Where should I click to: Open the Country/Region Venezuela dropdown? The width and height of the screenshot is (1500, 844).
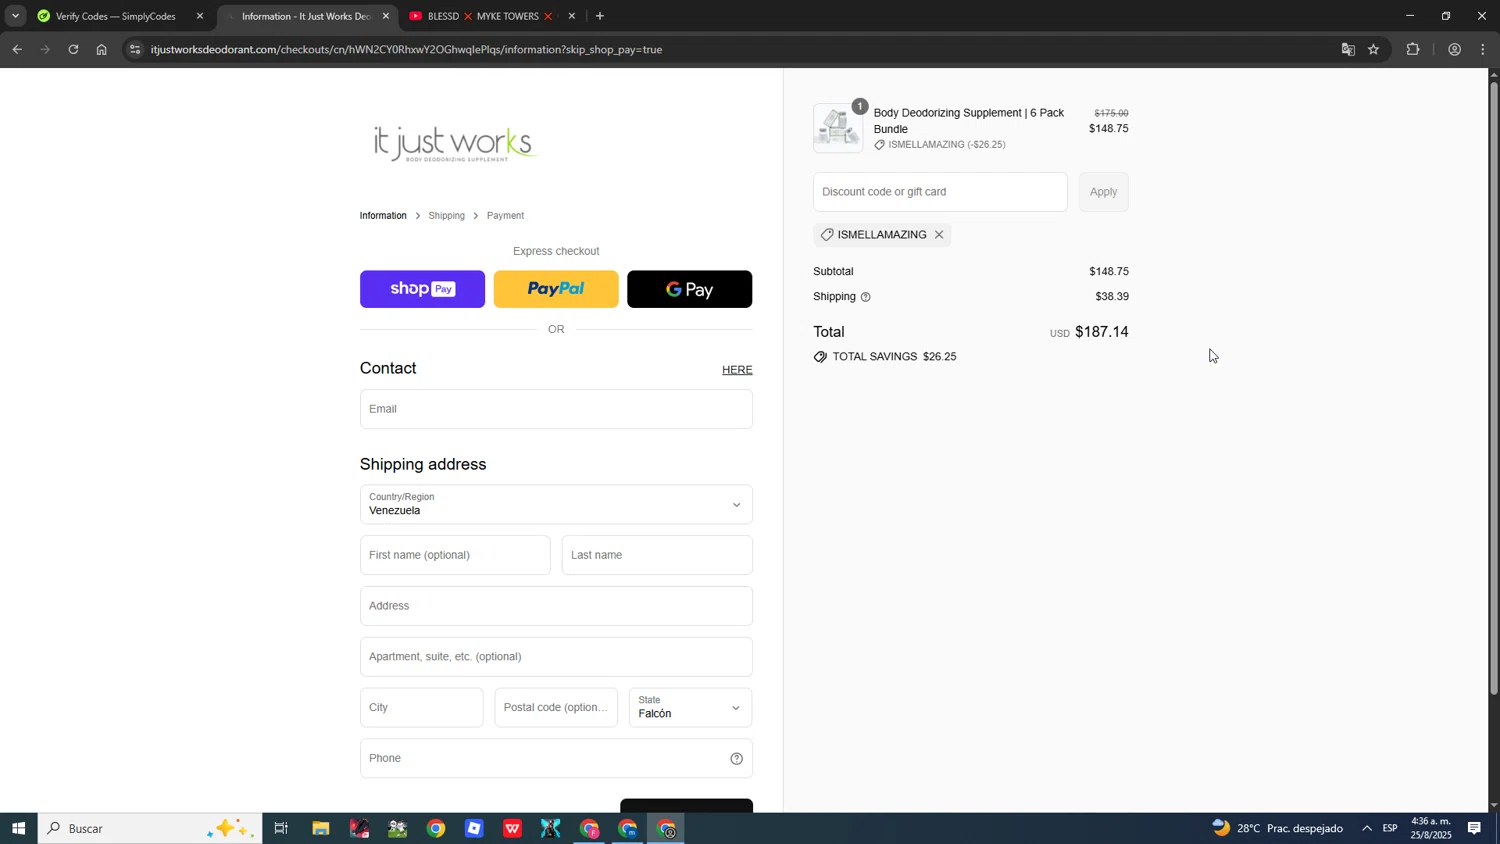(556, 505)
